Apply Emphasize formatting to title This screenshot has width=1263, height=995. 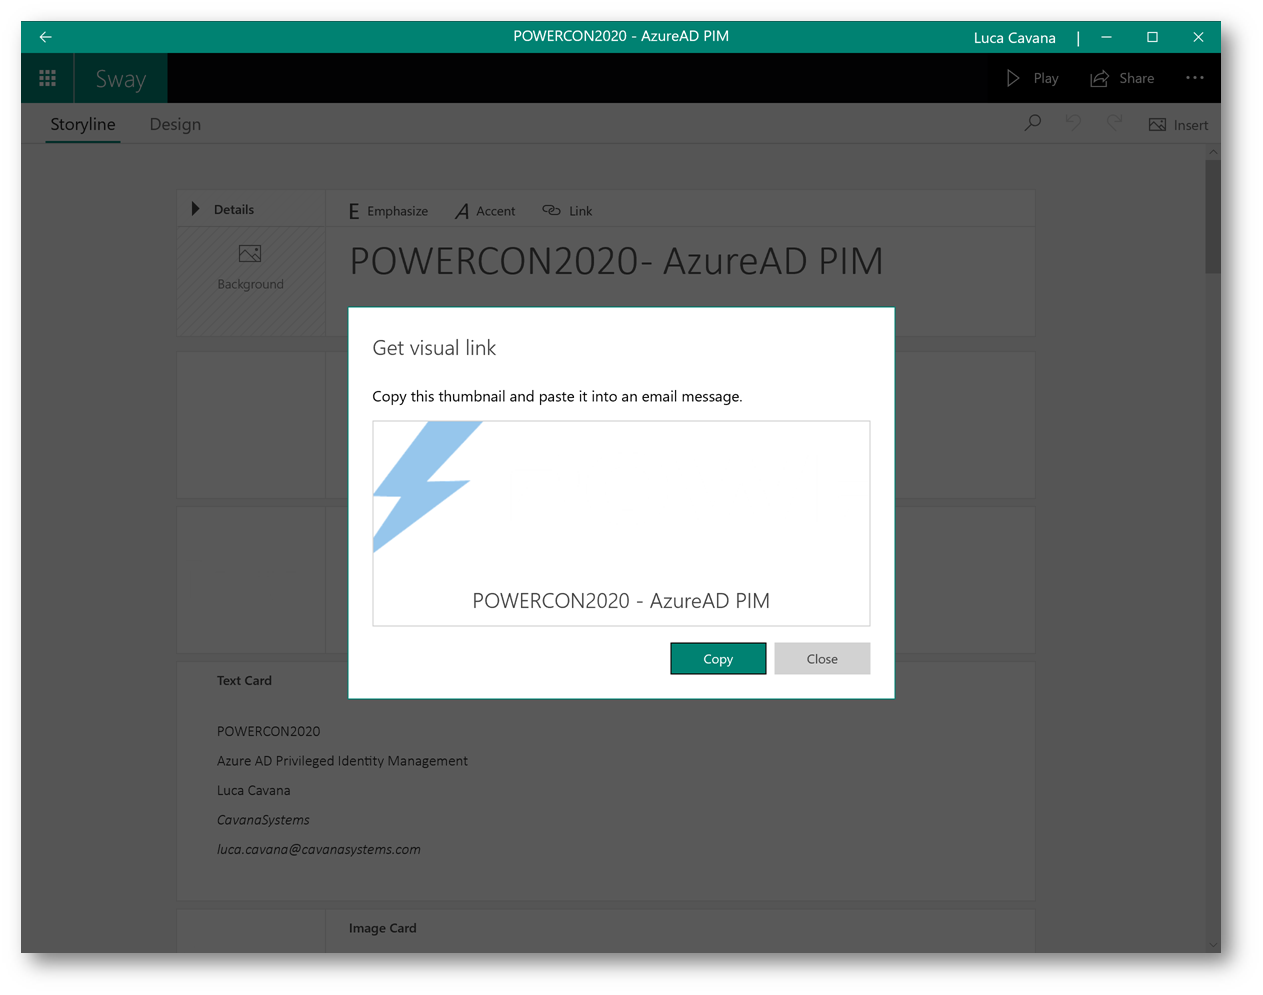(x=388, y=211)
